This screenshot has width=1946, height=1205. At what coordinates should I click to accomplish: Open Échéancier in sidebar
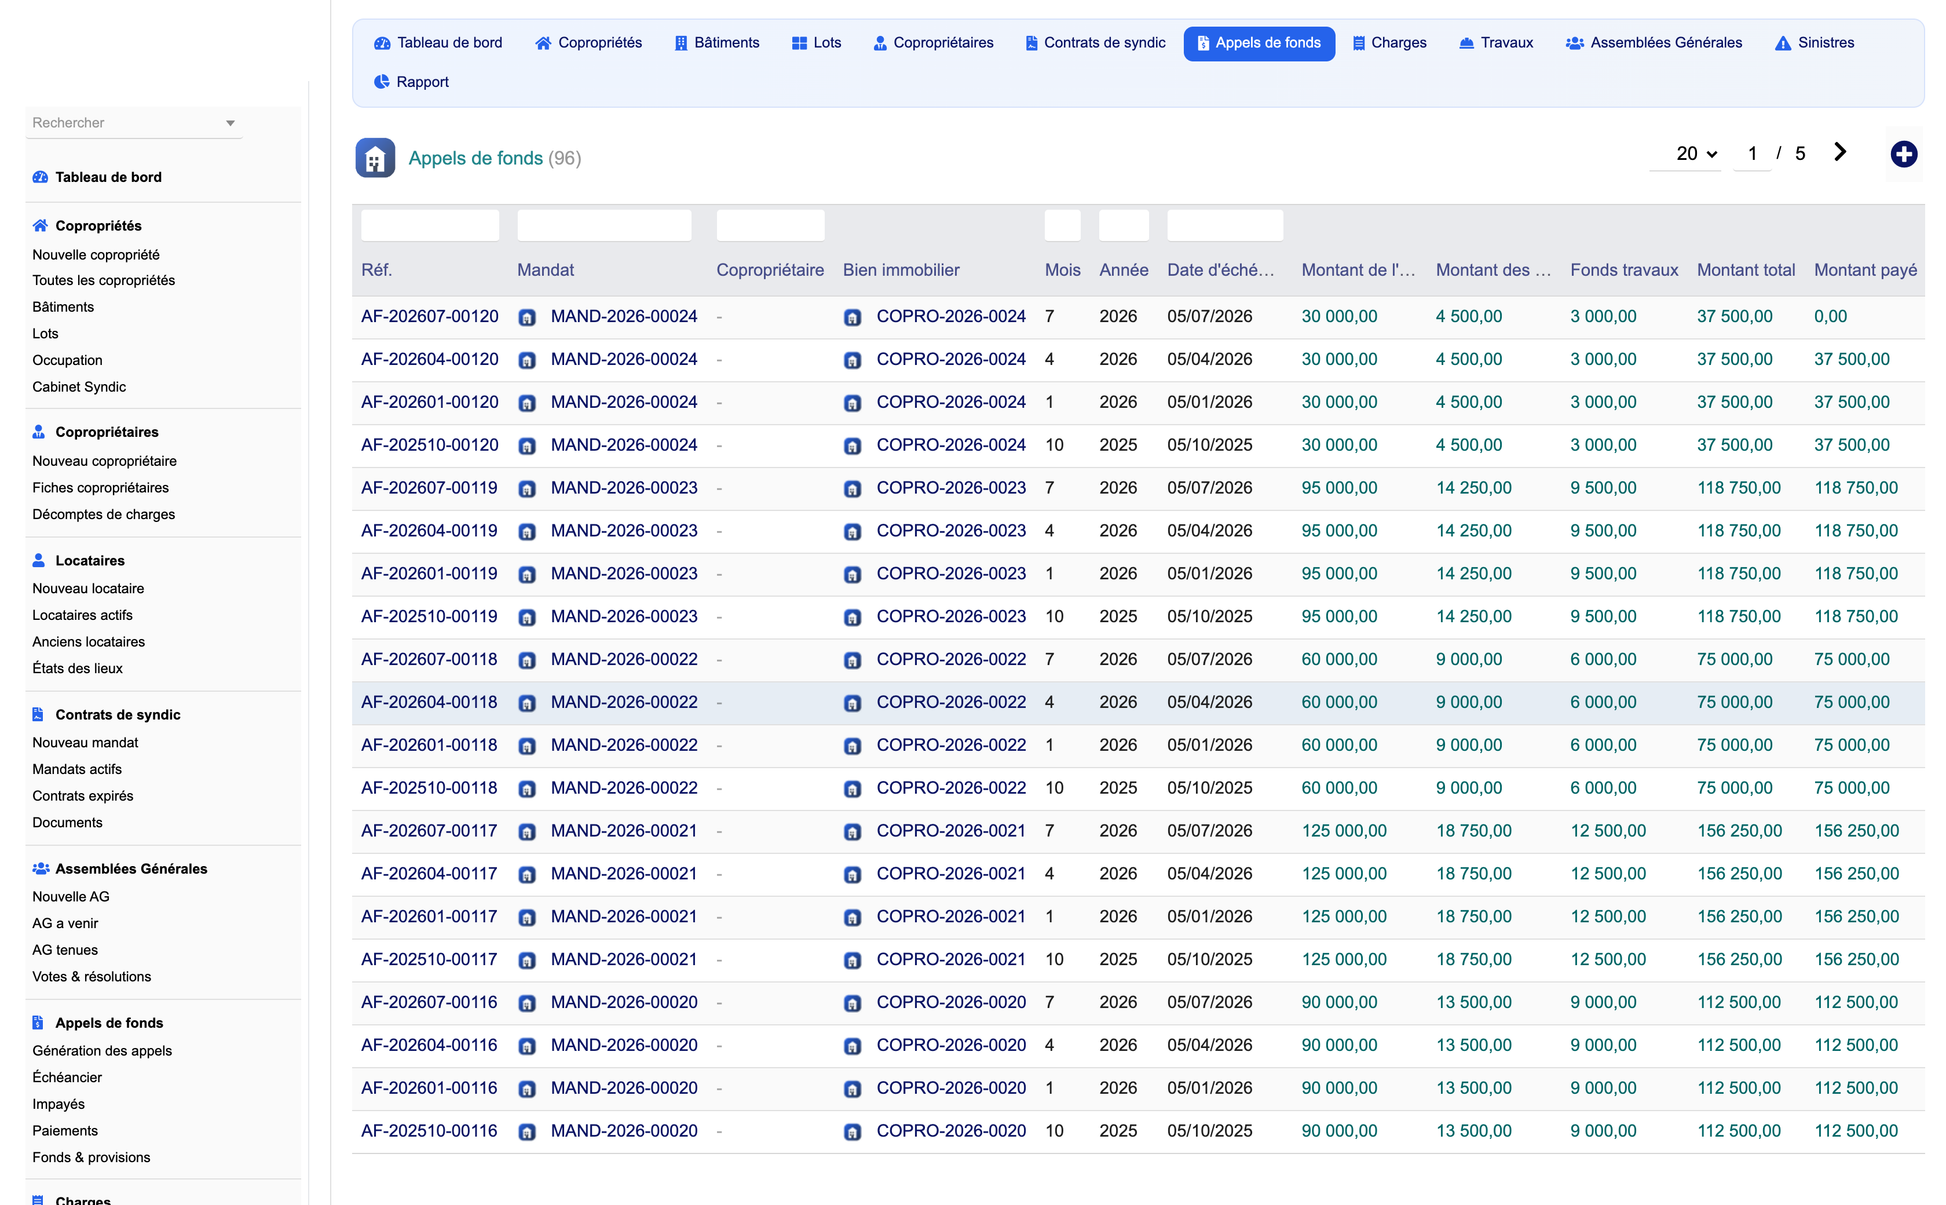(67, 1077)
